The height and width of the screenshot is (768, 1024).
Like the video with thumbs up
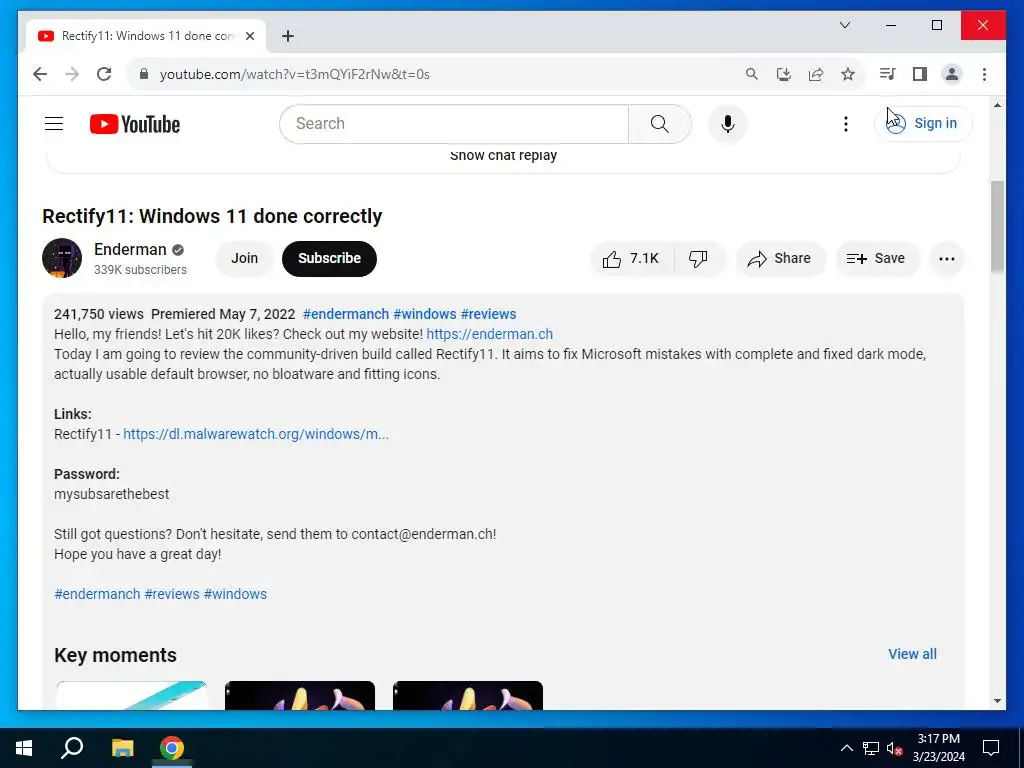pos(632,259)
